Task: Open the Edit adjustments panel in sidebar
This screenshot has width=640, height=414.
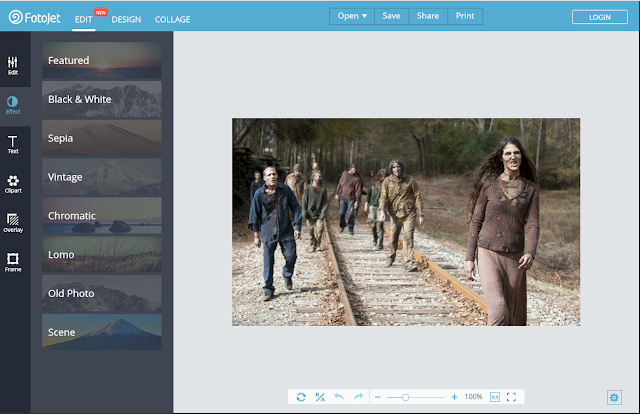Action: click(x=13, y=65)
